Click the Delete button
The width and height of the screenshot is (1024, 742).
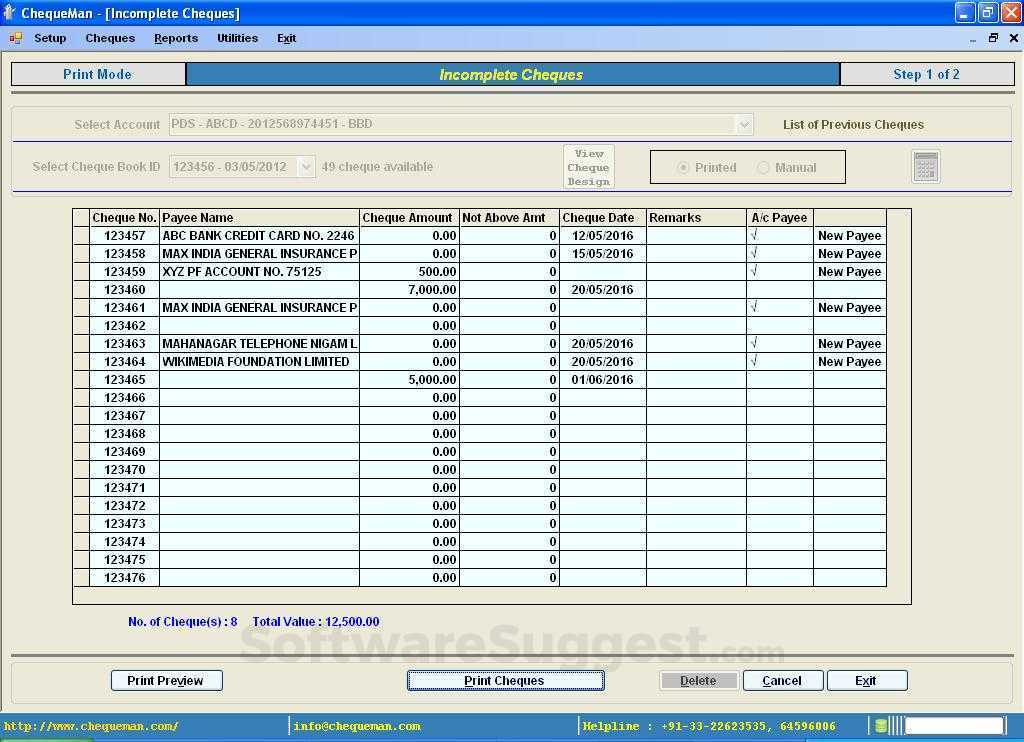point(698,680)
